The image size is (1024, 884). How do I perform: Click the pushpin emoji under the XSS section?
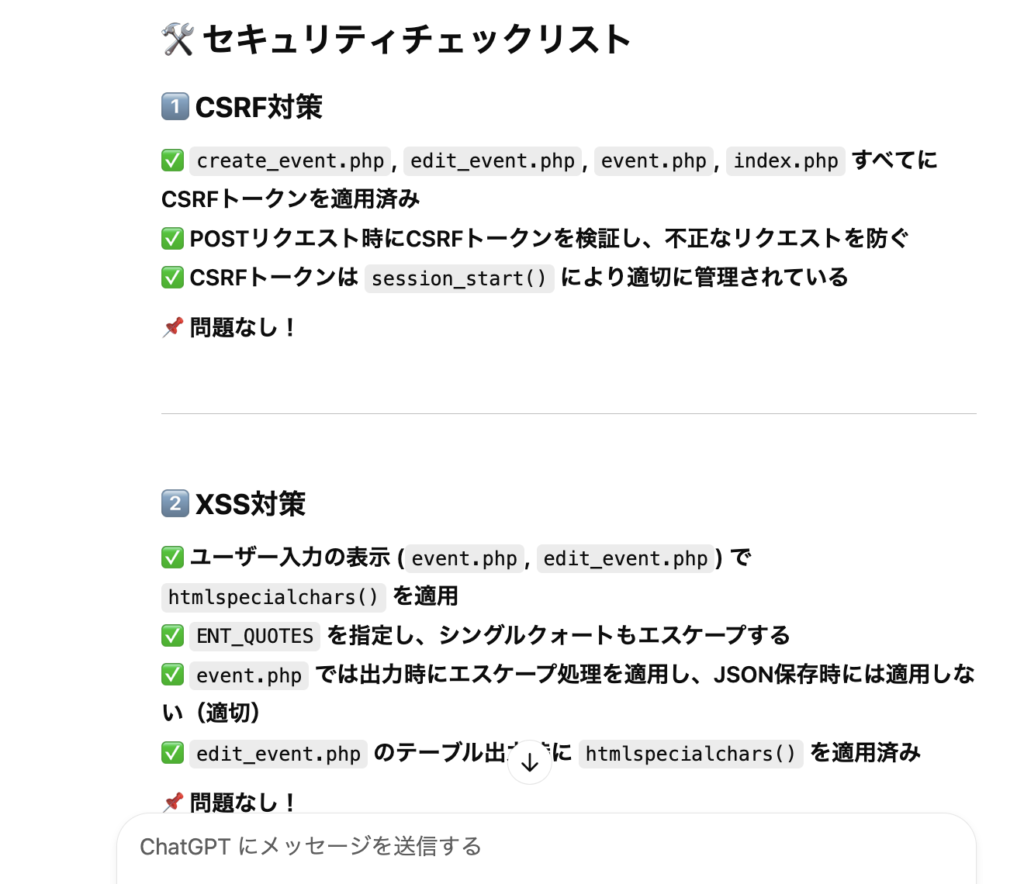click(x=172, y=802)
